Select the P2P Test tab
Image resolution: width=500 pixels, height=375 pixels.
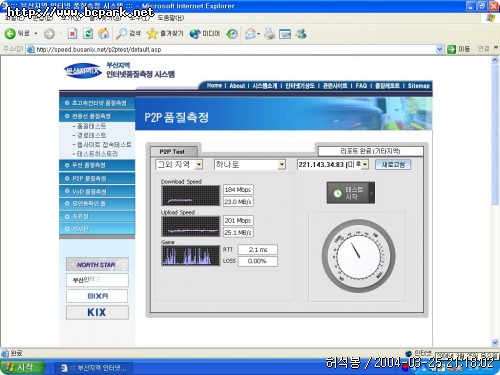point(172,152)
